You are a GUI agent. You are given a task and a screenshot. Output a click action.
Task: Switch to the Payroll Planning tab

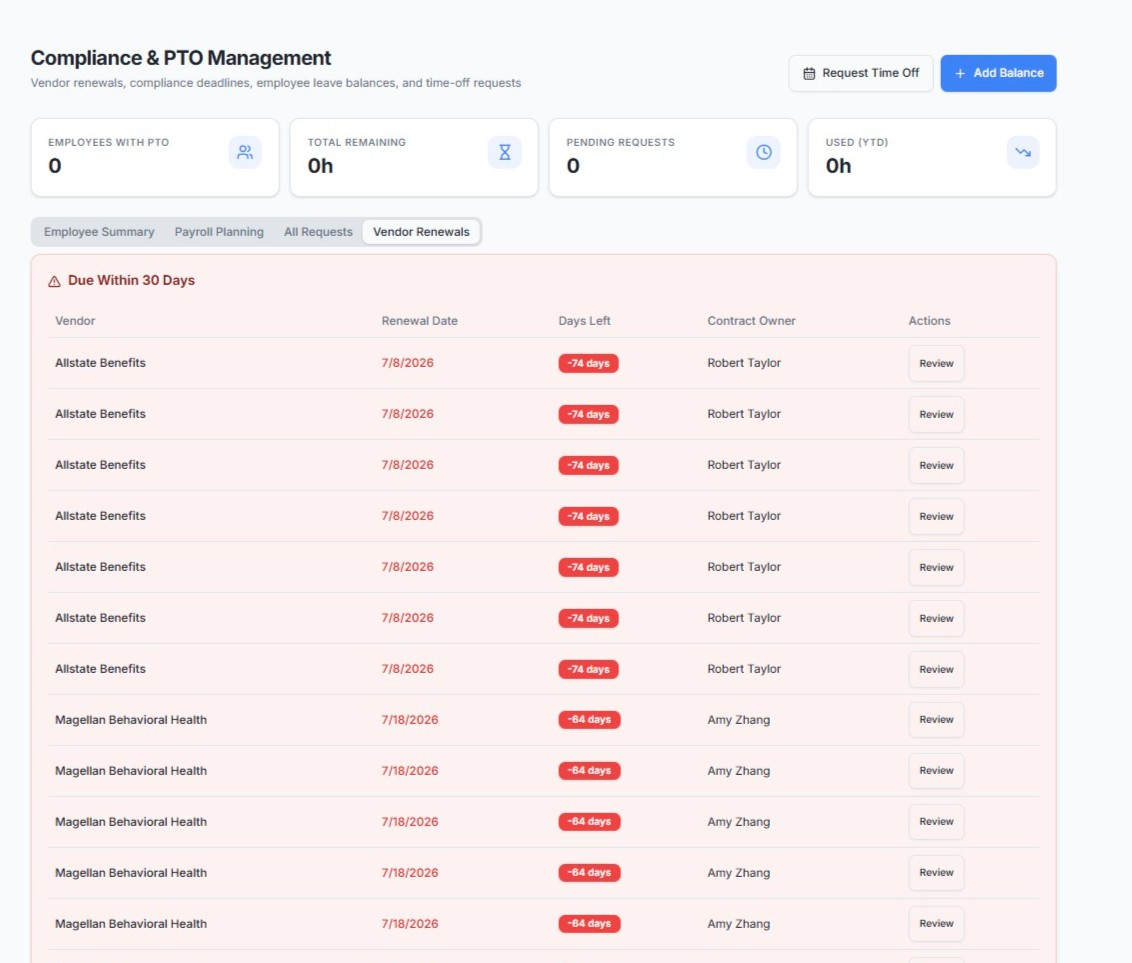click(x=219, y=232)
